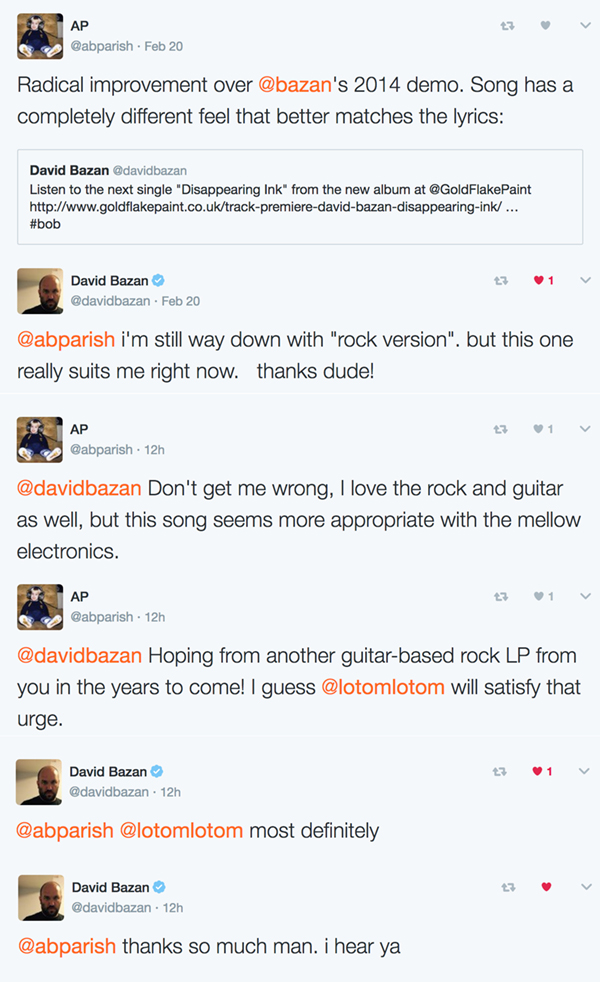
Task: Click red heart on "most definitely" tweet
Action: point(539,771)
